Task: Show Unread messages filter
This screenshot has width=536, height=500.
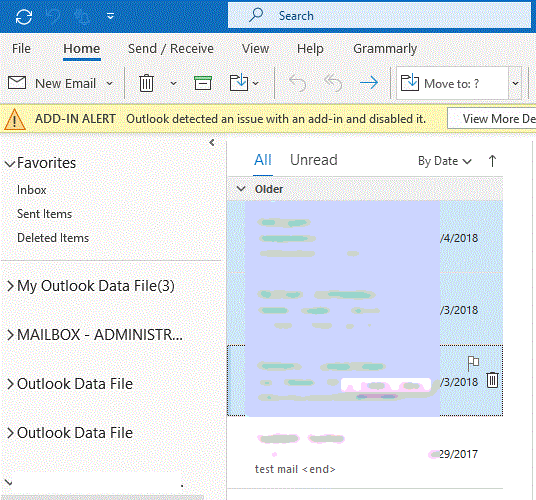Action: (x=313, y=160)
